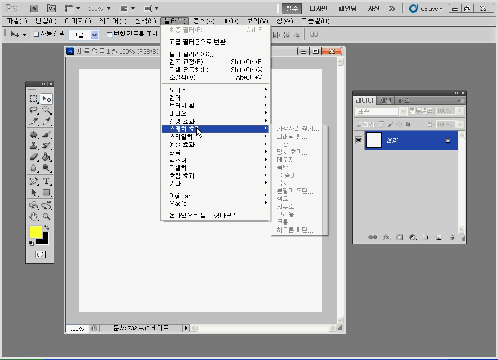
Task: Select the Zoom tool in the toolbox
Action: tap(46, 216)
